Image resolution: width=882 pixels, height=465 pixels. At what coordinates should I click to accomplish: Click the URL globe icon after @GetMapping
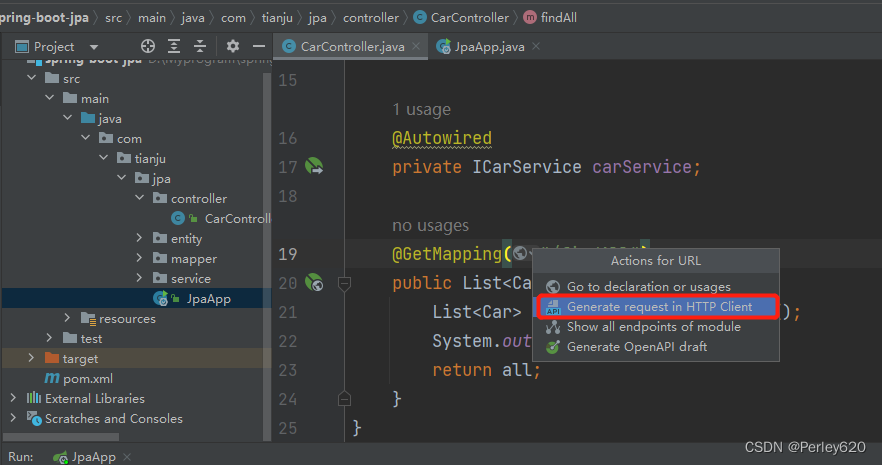[520, 254]
